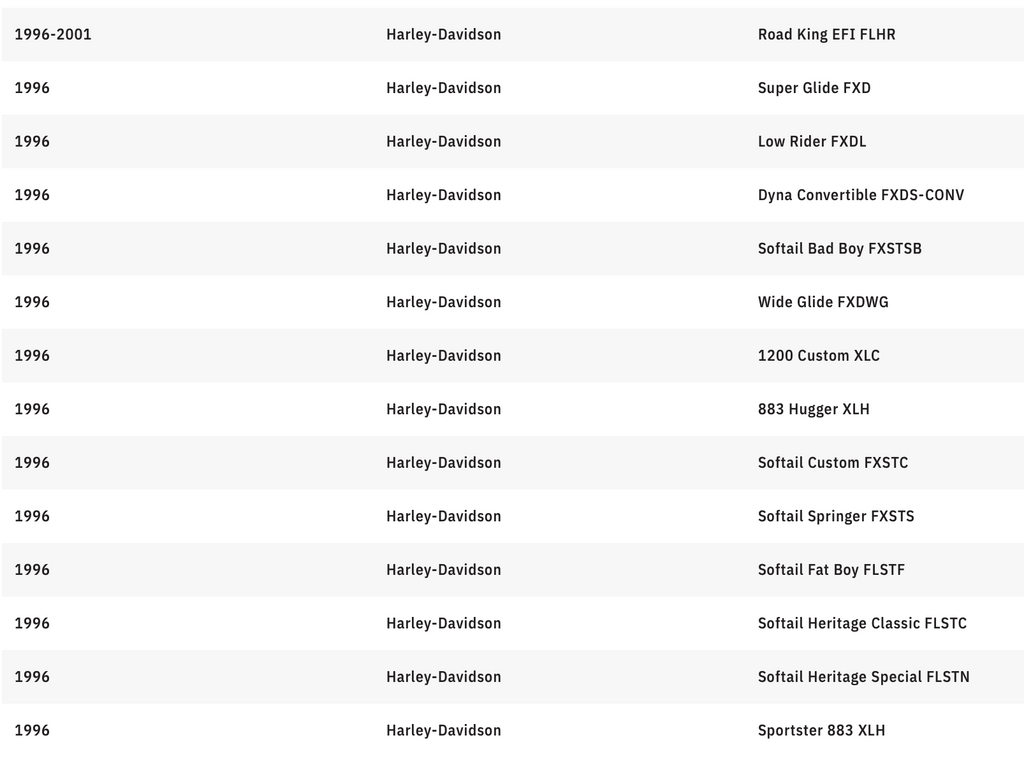The height and width of the screenshot is (761, 1024).
Task: Select the 1996-2001 year cell
Action: [x=53, y=34]
